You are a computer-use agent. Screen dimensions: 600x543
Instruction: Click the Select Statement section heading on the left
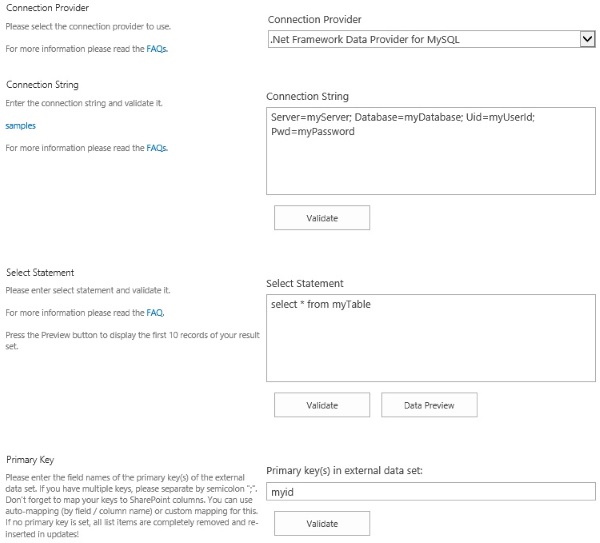40,272
